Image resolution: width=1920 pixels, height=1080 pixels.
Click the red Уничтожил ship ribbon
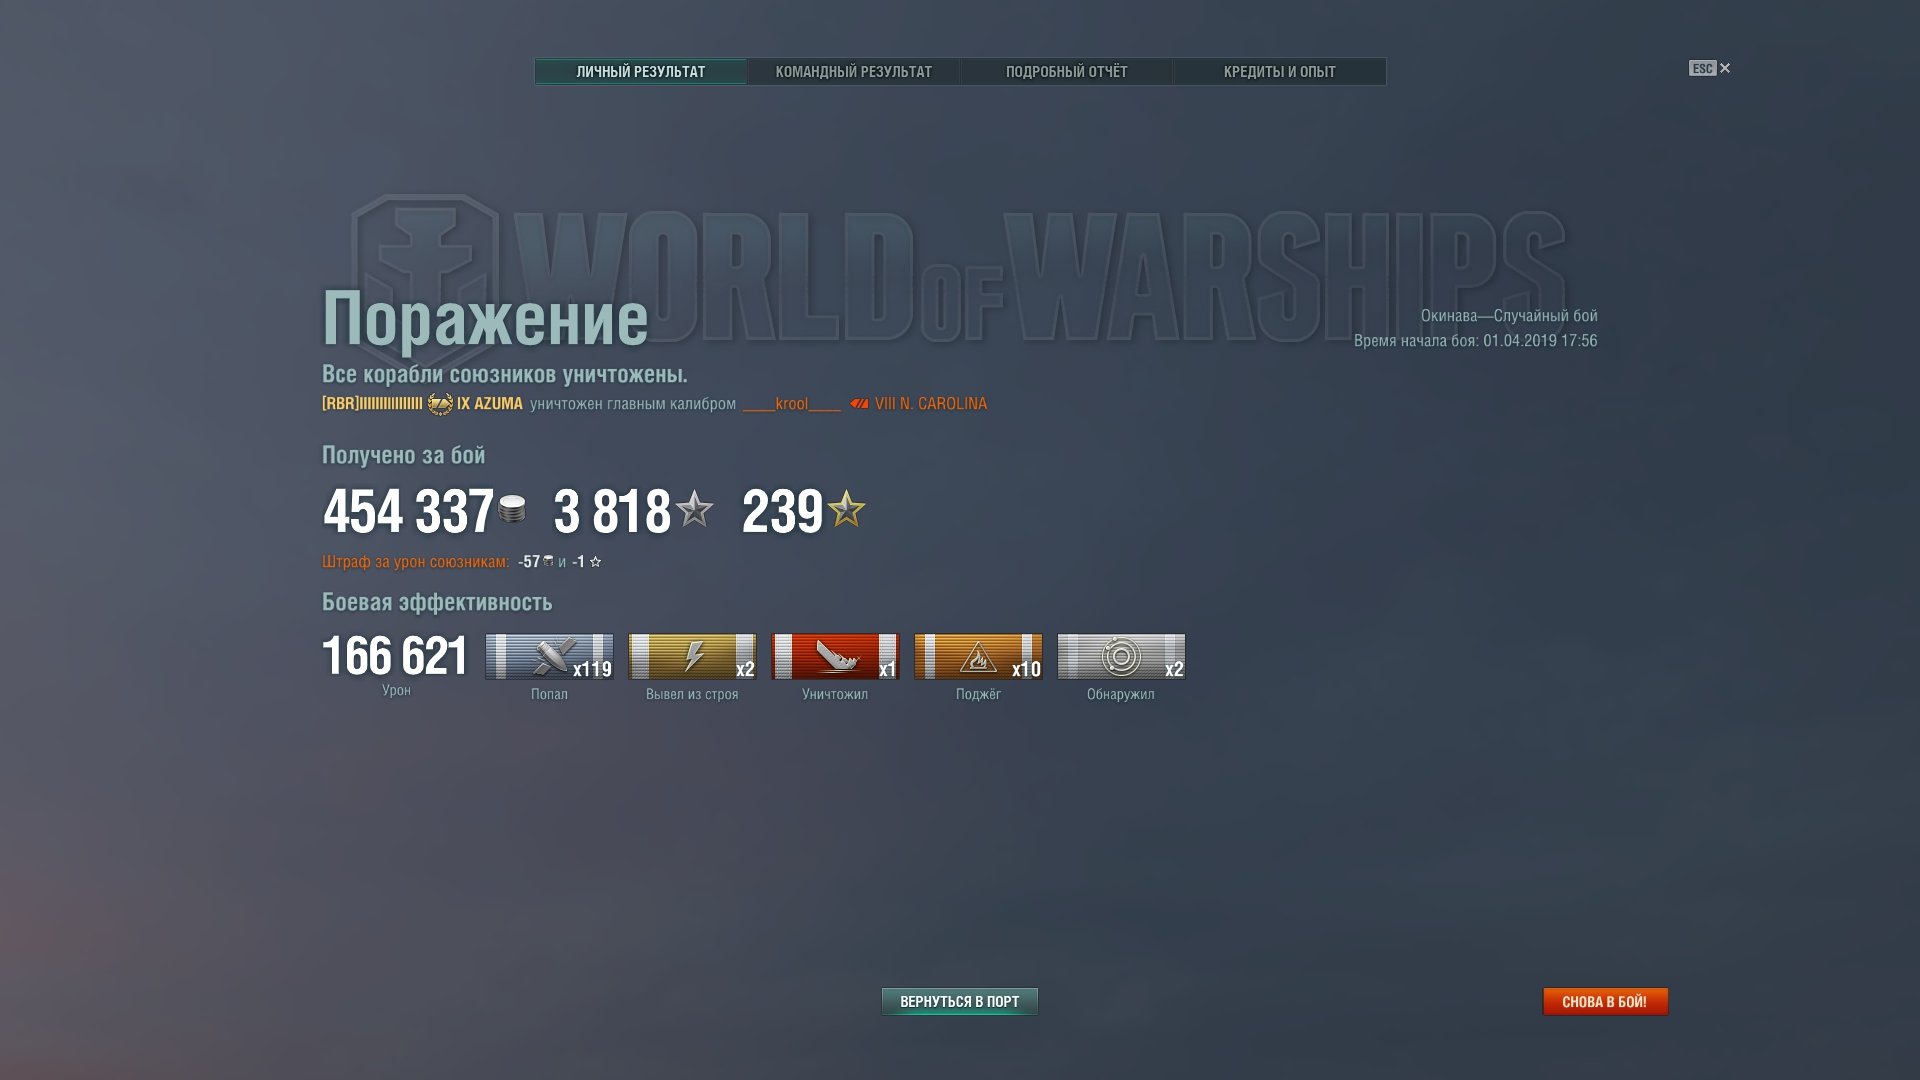tap(835, 657)
